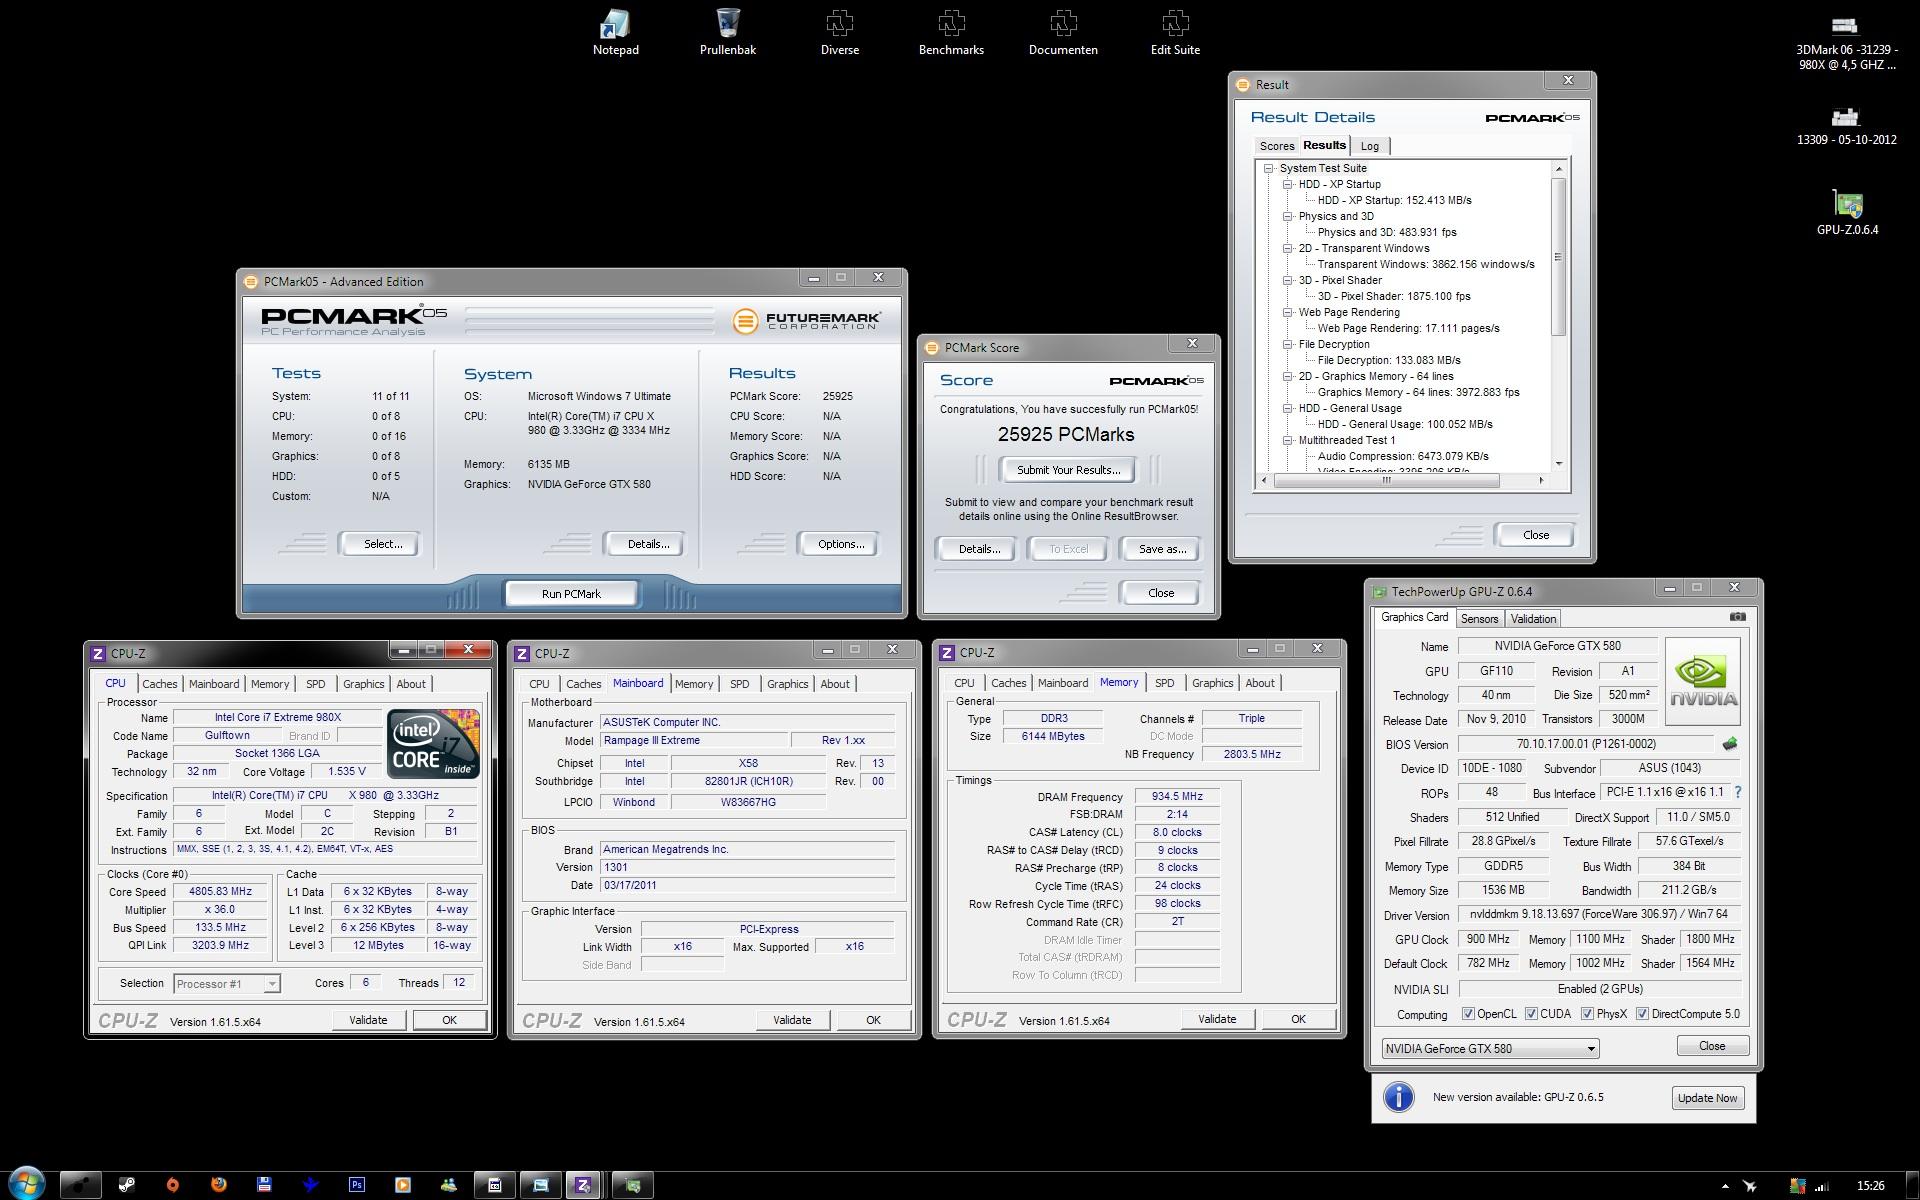The height and width of the screenshot is (1200, 1920).
Task: Click the Run PCMark button
Action: [x=571, y=594]
